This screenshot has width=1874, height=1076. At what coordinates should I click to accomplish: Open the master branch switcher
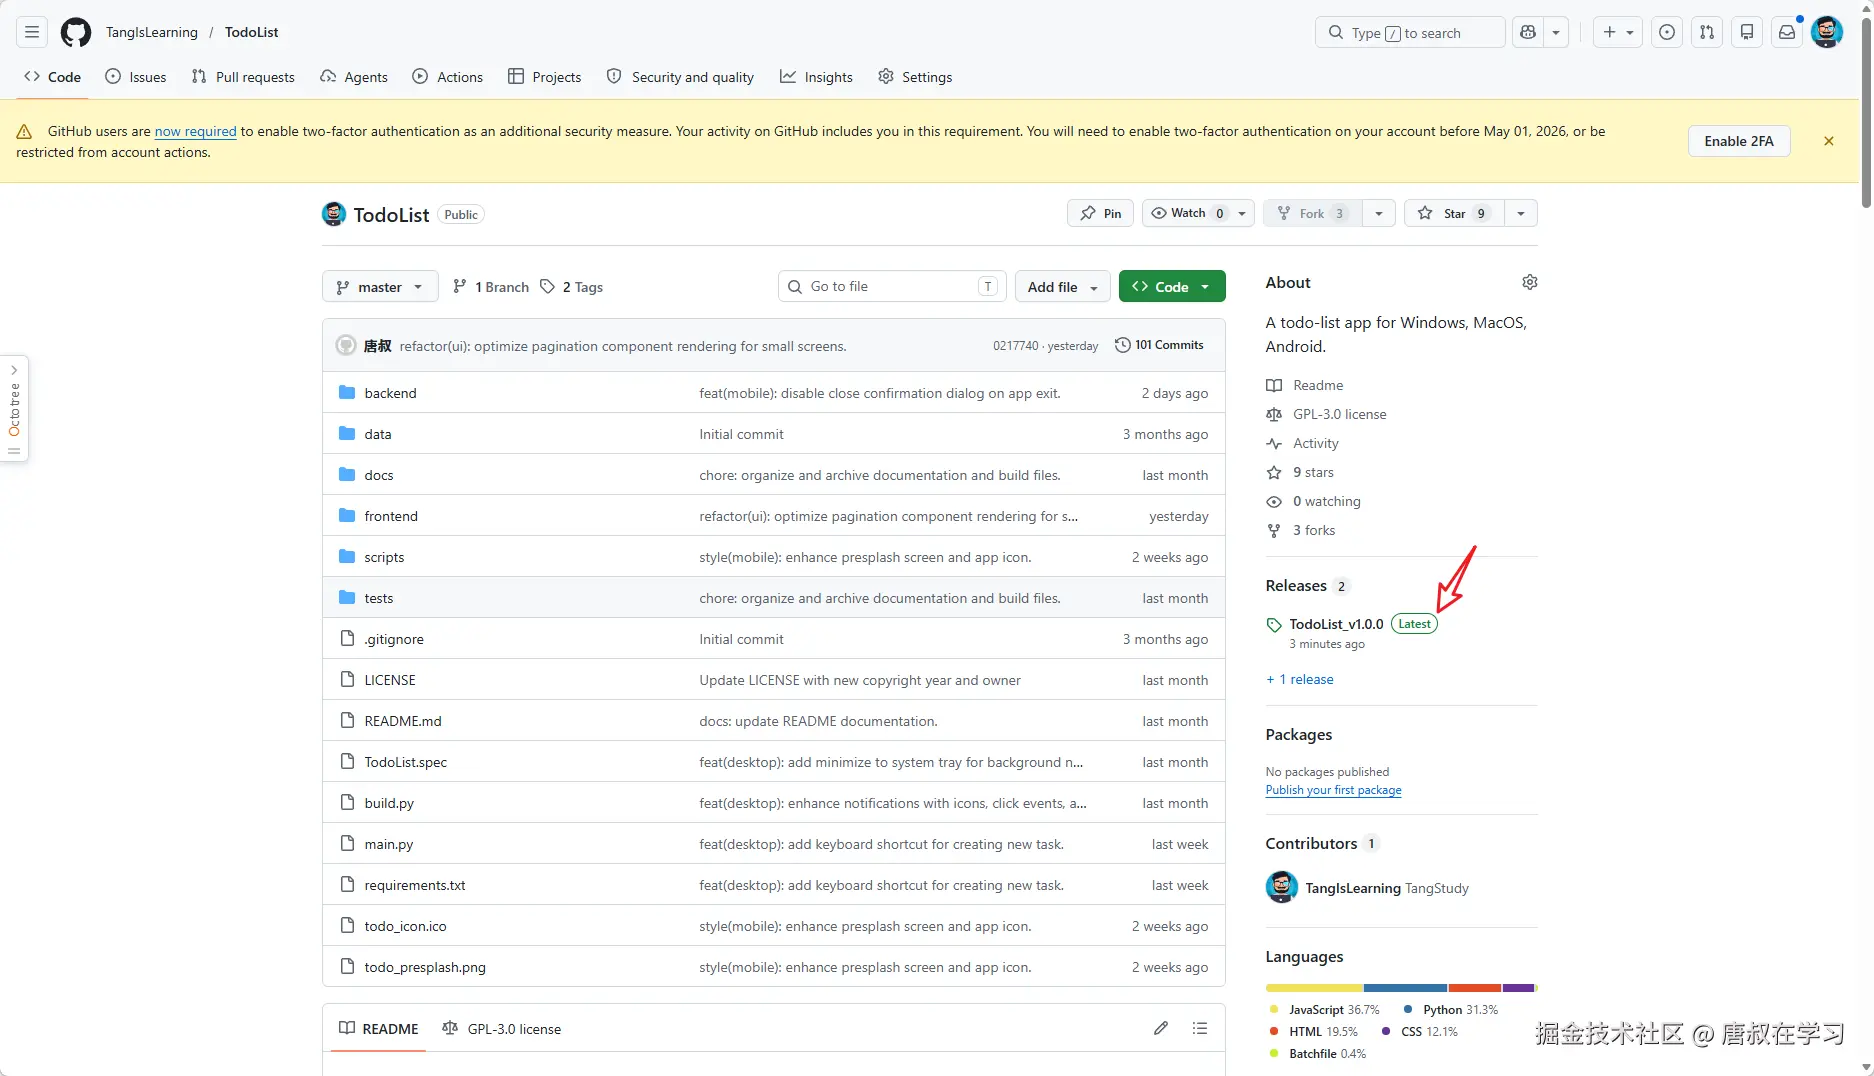tap(380, 287)
